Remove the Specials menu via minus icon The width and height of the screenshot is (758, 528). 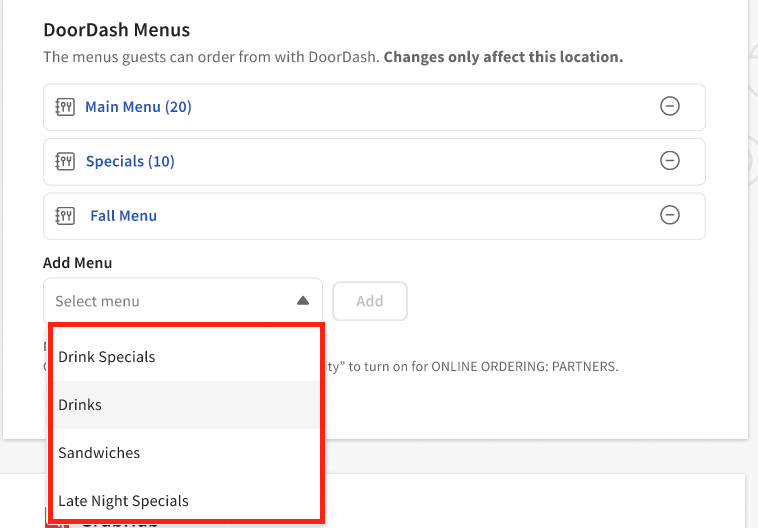tap(670, 160)
